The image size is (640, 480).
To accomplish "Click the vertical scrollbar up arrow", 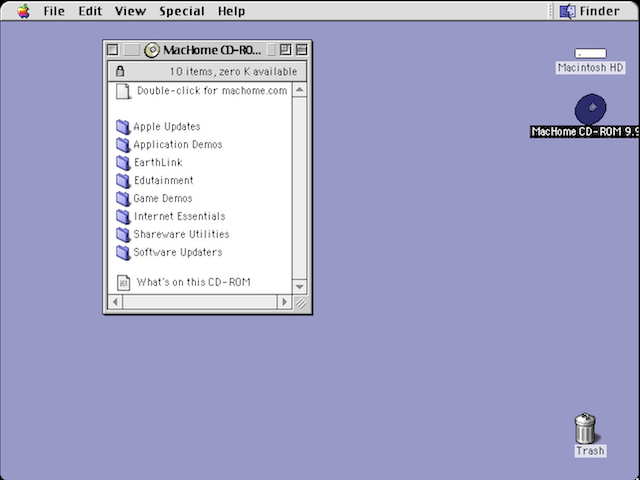I will (x=300, y=89).
